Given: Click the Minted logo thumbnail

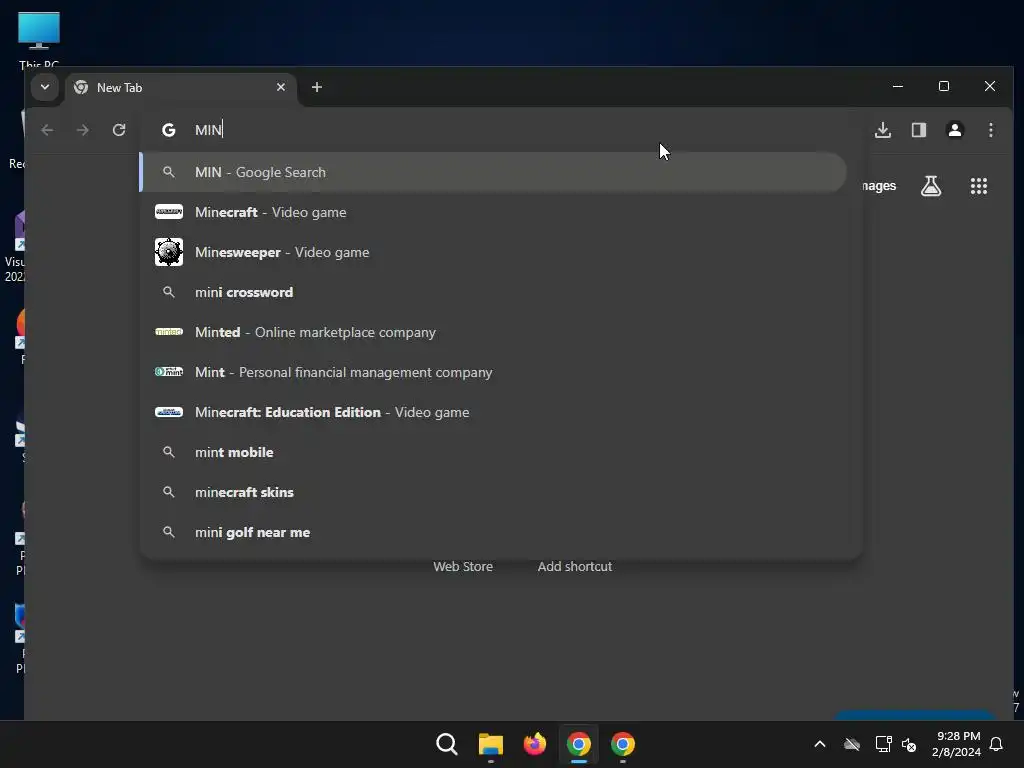Looking at the screenshot, I should coord(168,332).
